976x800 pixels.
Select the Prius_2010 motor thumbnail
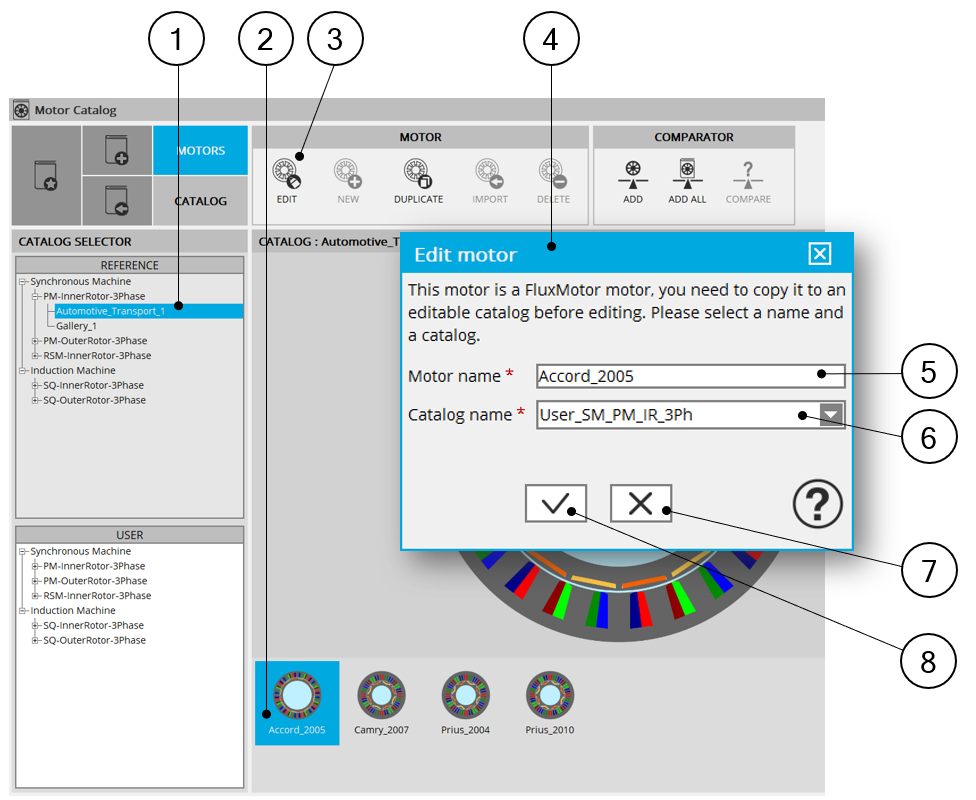[549, 701]
